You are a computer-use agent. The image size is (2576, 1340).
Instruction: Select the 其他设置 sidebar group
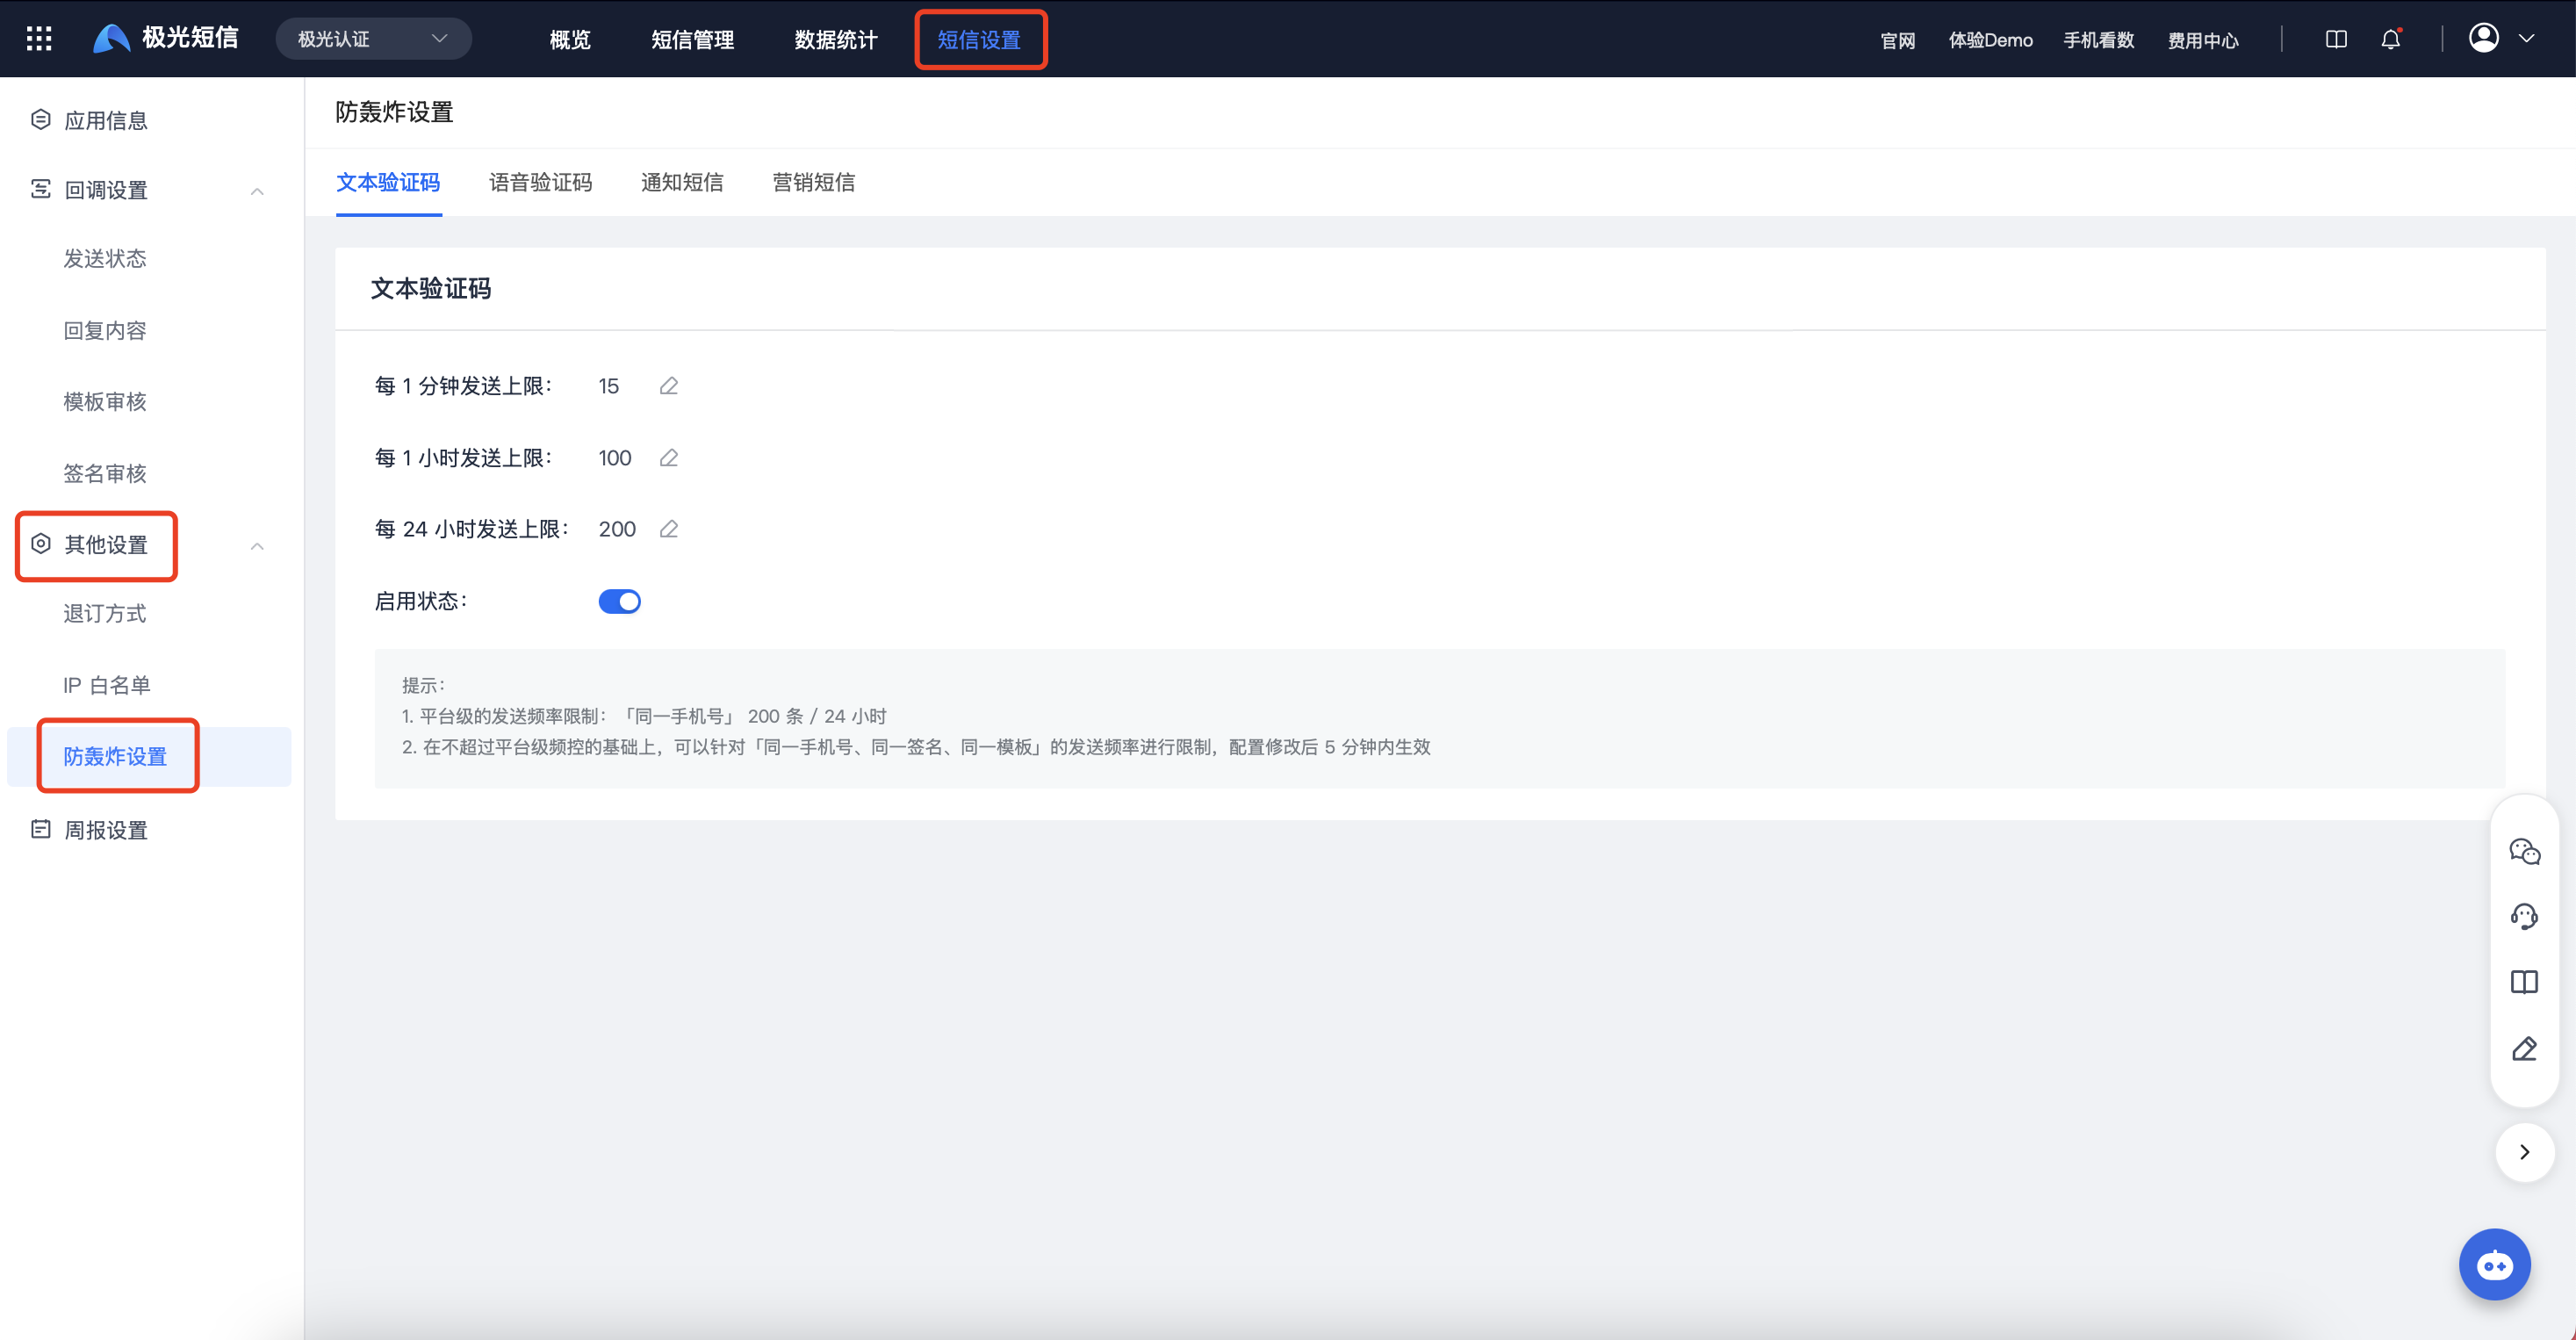tap(106, 544)
